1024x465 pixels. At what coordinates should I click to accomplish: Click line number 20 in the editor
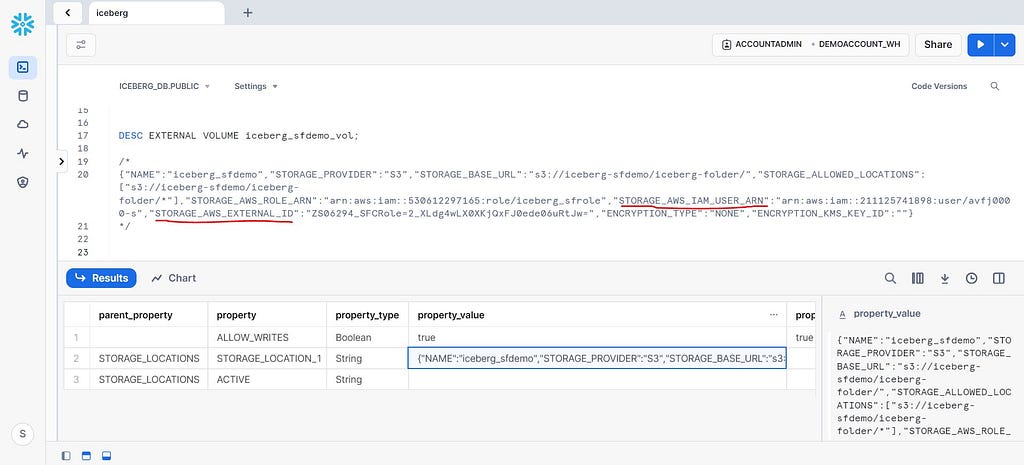click(x=82, y=174)
